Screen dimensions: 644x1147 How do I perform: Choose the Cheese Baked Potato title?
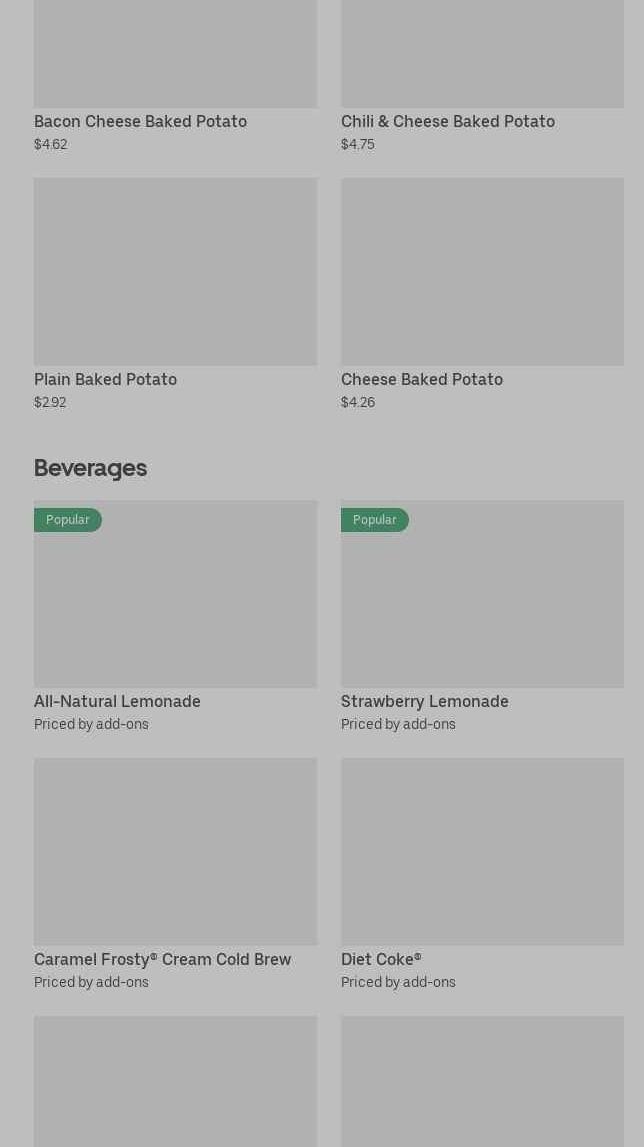click(x=421, y=379)
